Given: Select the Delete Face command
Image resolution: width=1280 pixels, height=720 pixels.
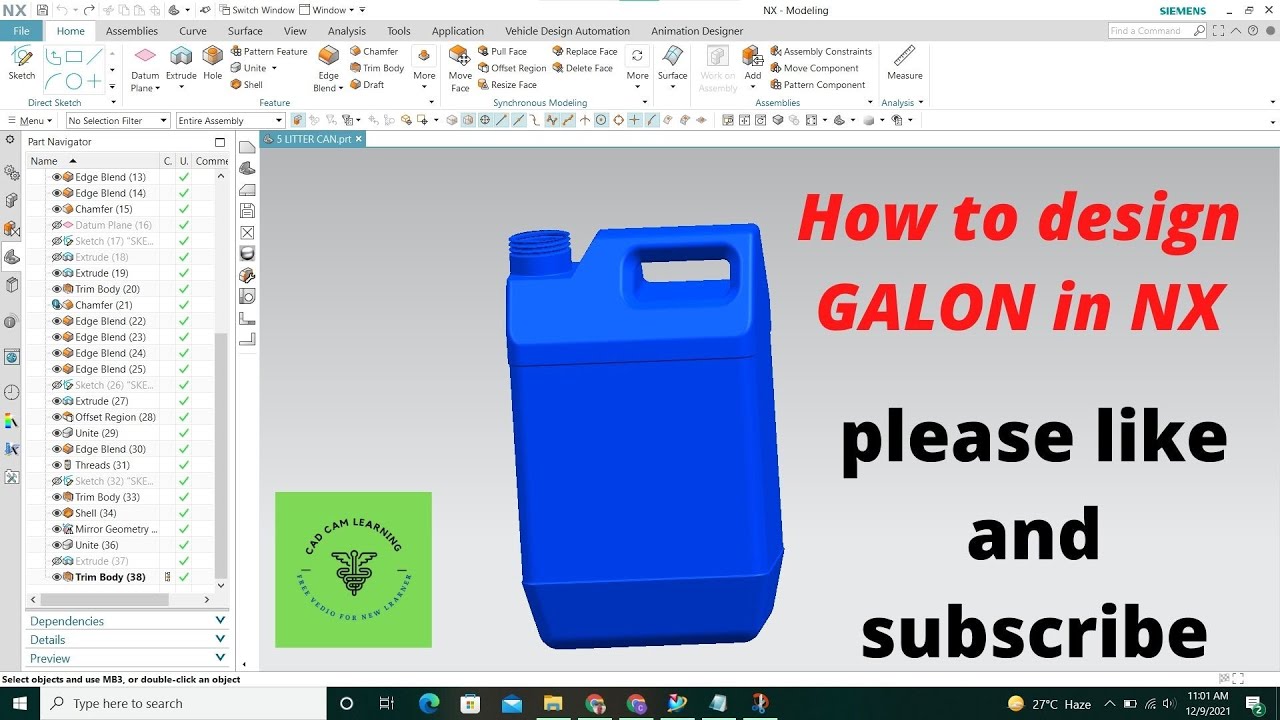Looking at the screenshot, I should click(x=583, y=68).
